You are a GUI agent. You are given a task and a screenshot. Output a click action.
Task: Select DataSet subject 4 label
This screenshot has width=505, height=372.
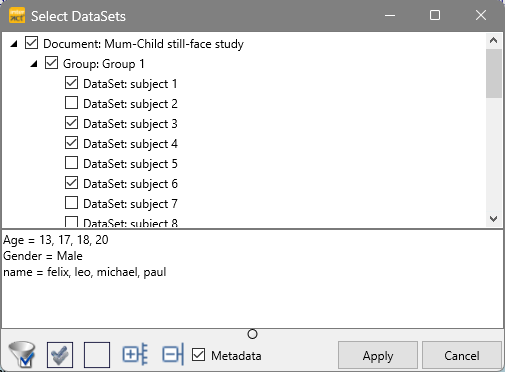point(130,144)
